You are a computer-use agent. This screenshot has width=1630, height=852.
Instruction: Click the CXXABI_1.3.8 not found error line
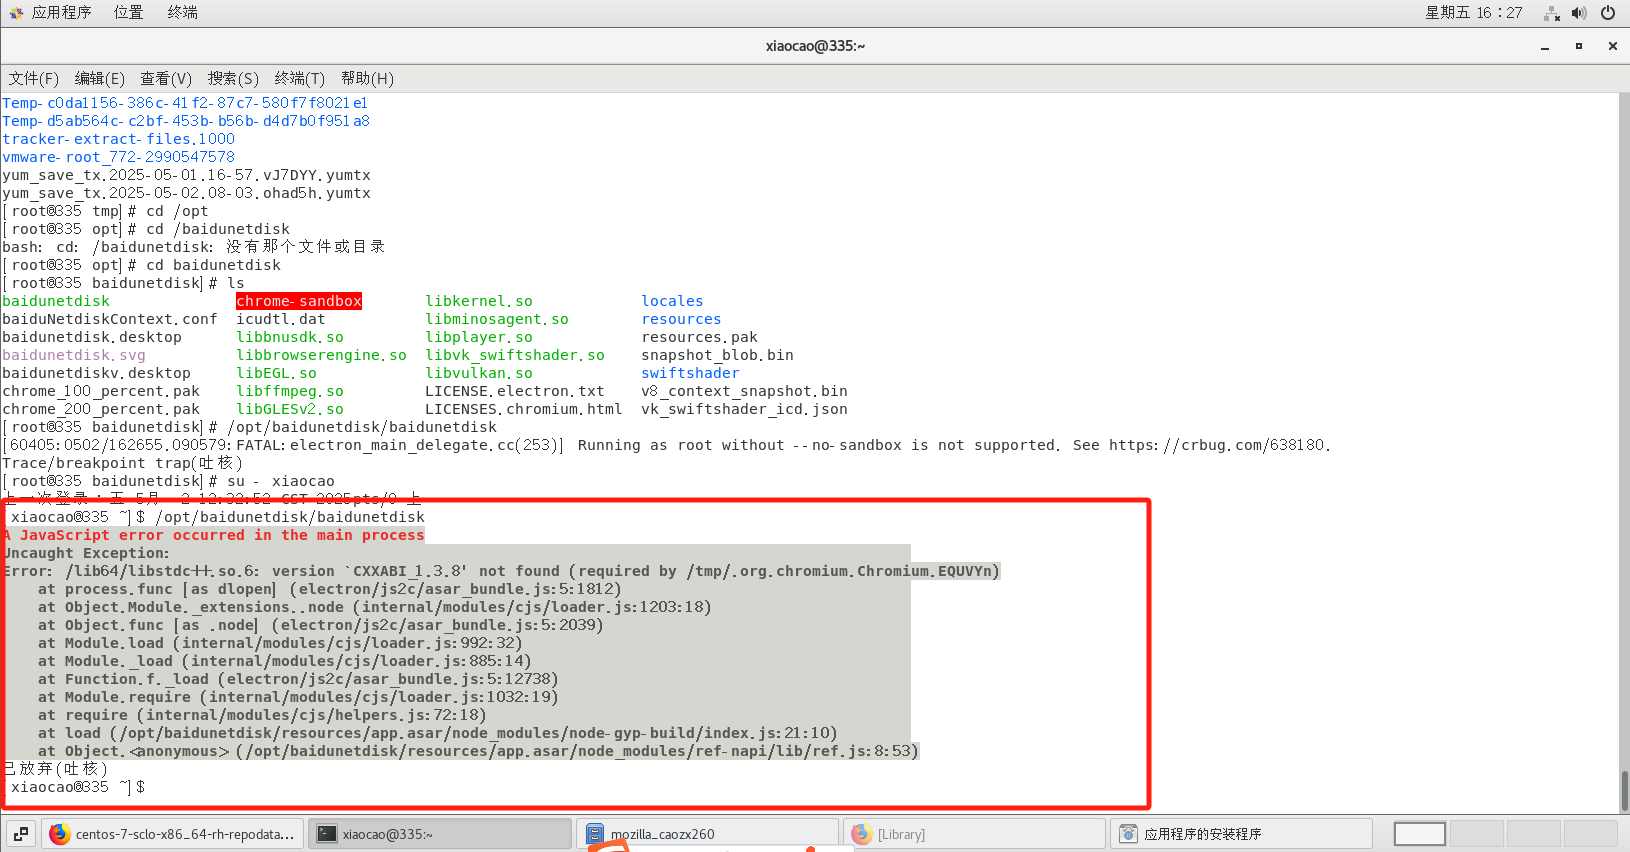501,571
